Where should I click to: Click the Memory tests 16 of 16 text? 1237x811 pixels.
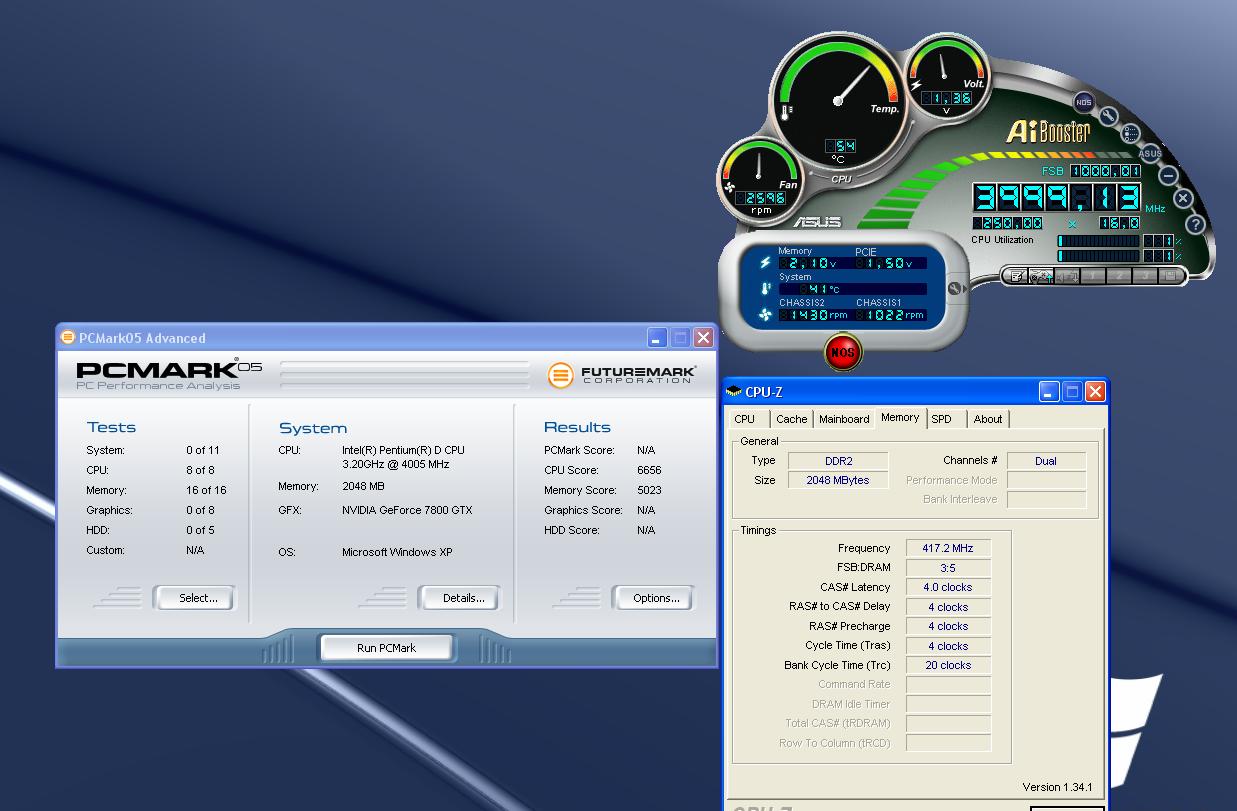coord(206,490)
